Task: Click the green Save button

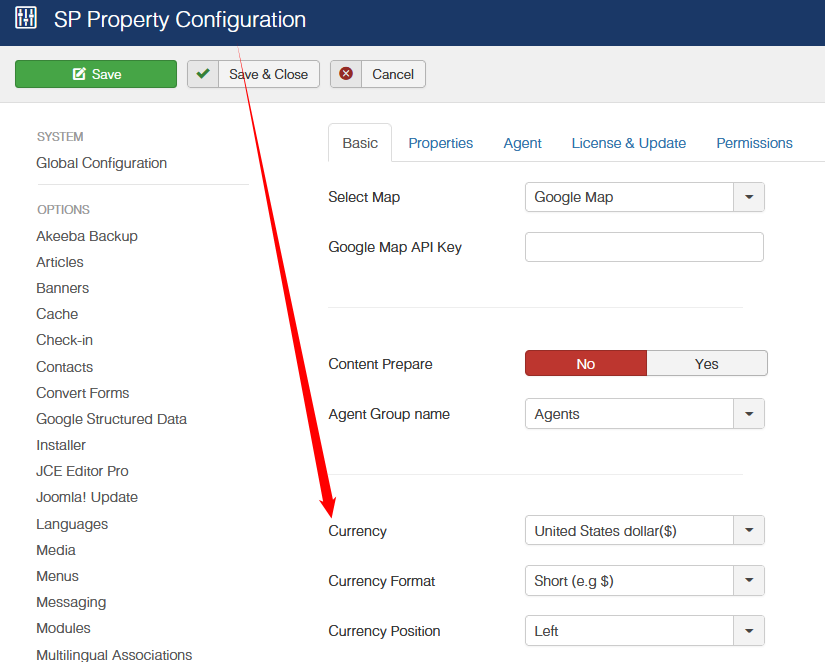Action: point(96,74)
